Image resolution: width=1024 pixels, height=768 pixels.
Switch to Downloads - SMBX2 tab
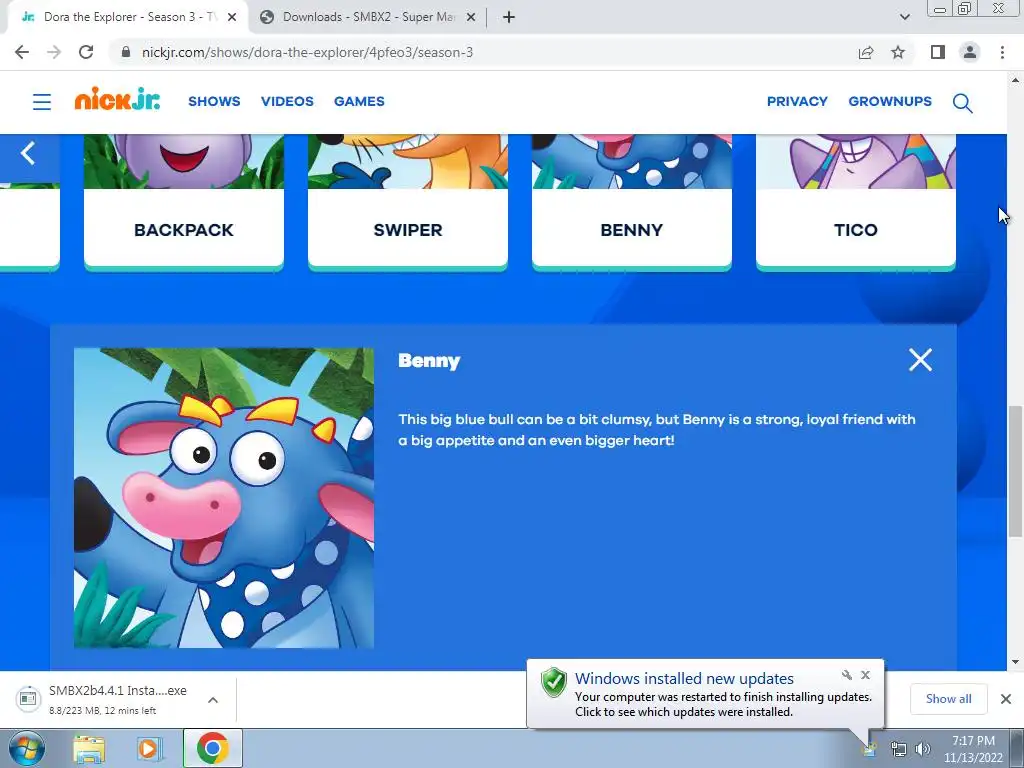click(x=368, y=17)
